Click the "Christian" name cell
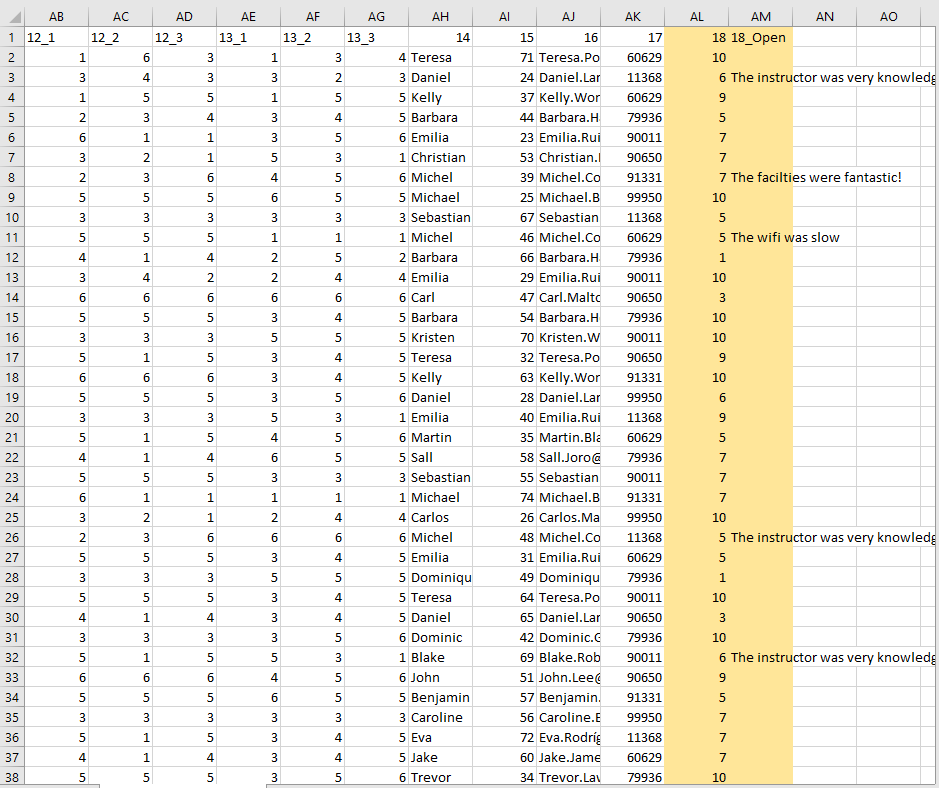Screen dimensions: 939x788 click(x=440, y=157)
